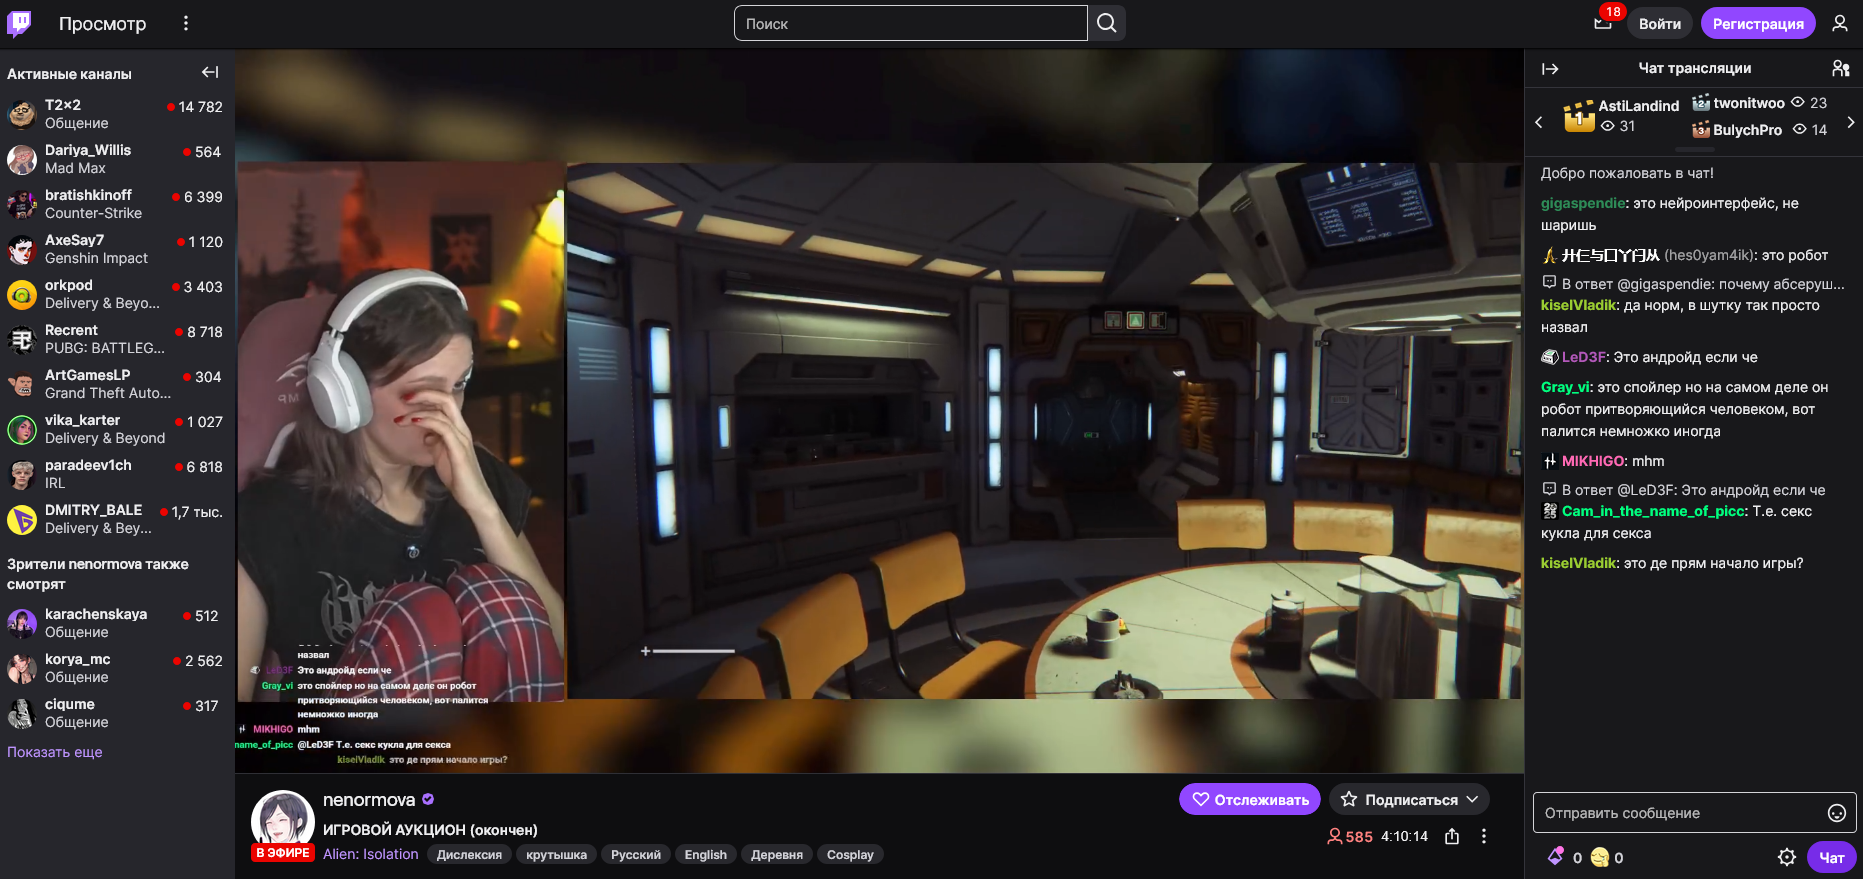Open the Alien: Isolation category link

(x=370, y=854)
